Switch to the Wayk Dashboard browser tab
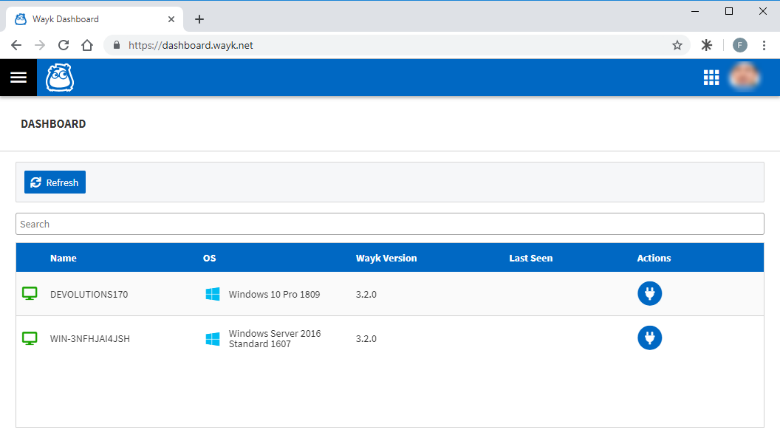Viewport: 780px width, 438px height. 95,19
